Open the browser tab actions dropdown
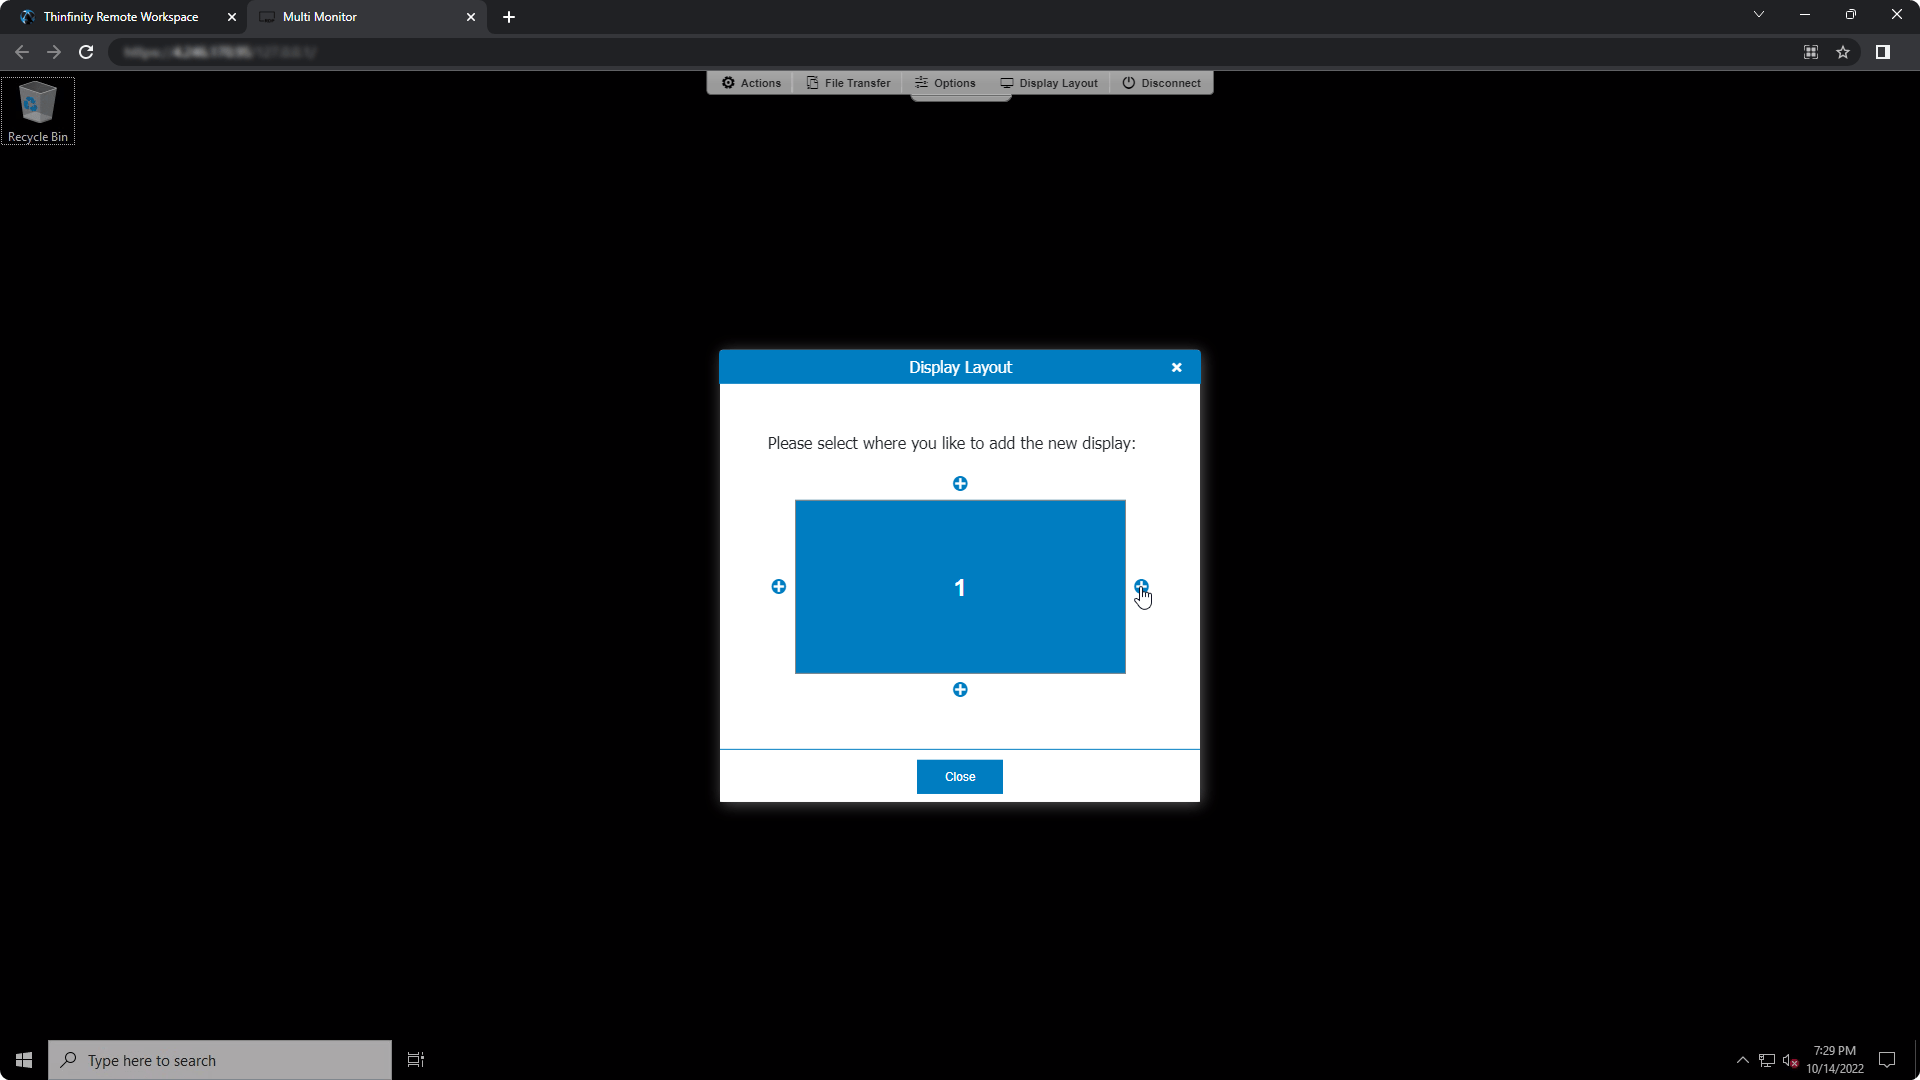The width and height of the screenshot is (1920, 1080). click(1758, 15)
